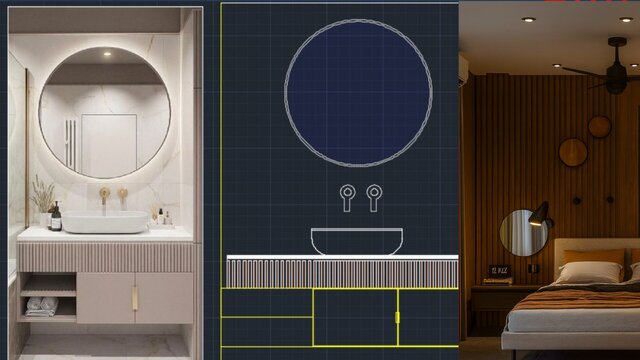Select the basin bowl outline in CAD drawing
This screenshot has width=640, height=360.
click(x=357, y=241)
